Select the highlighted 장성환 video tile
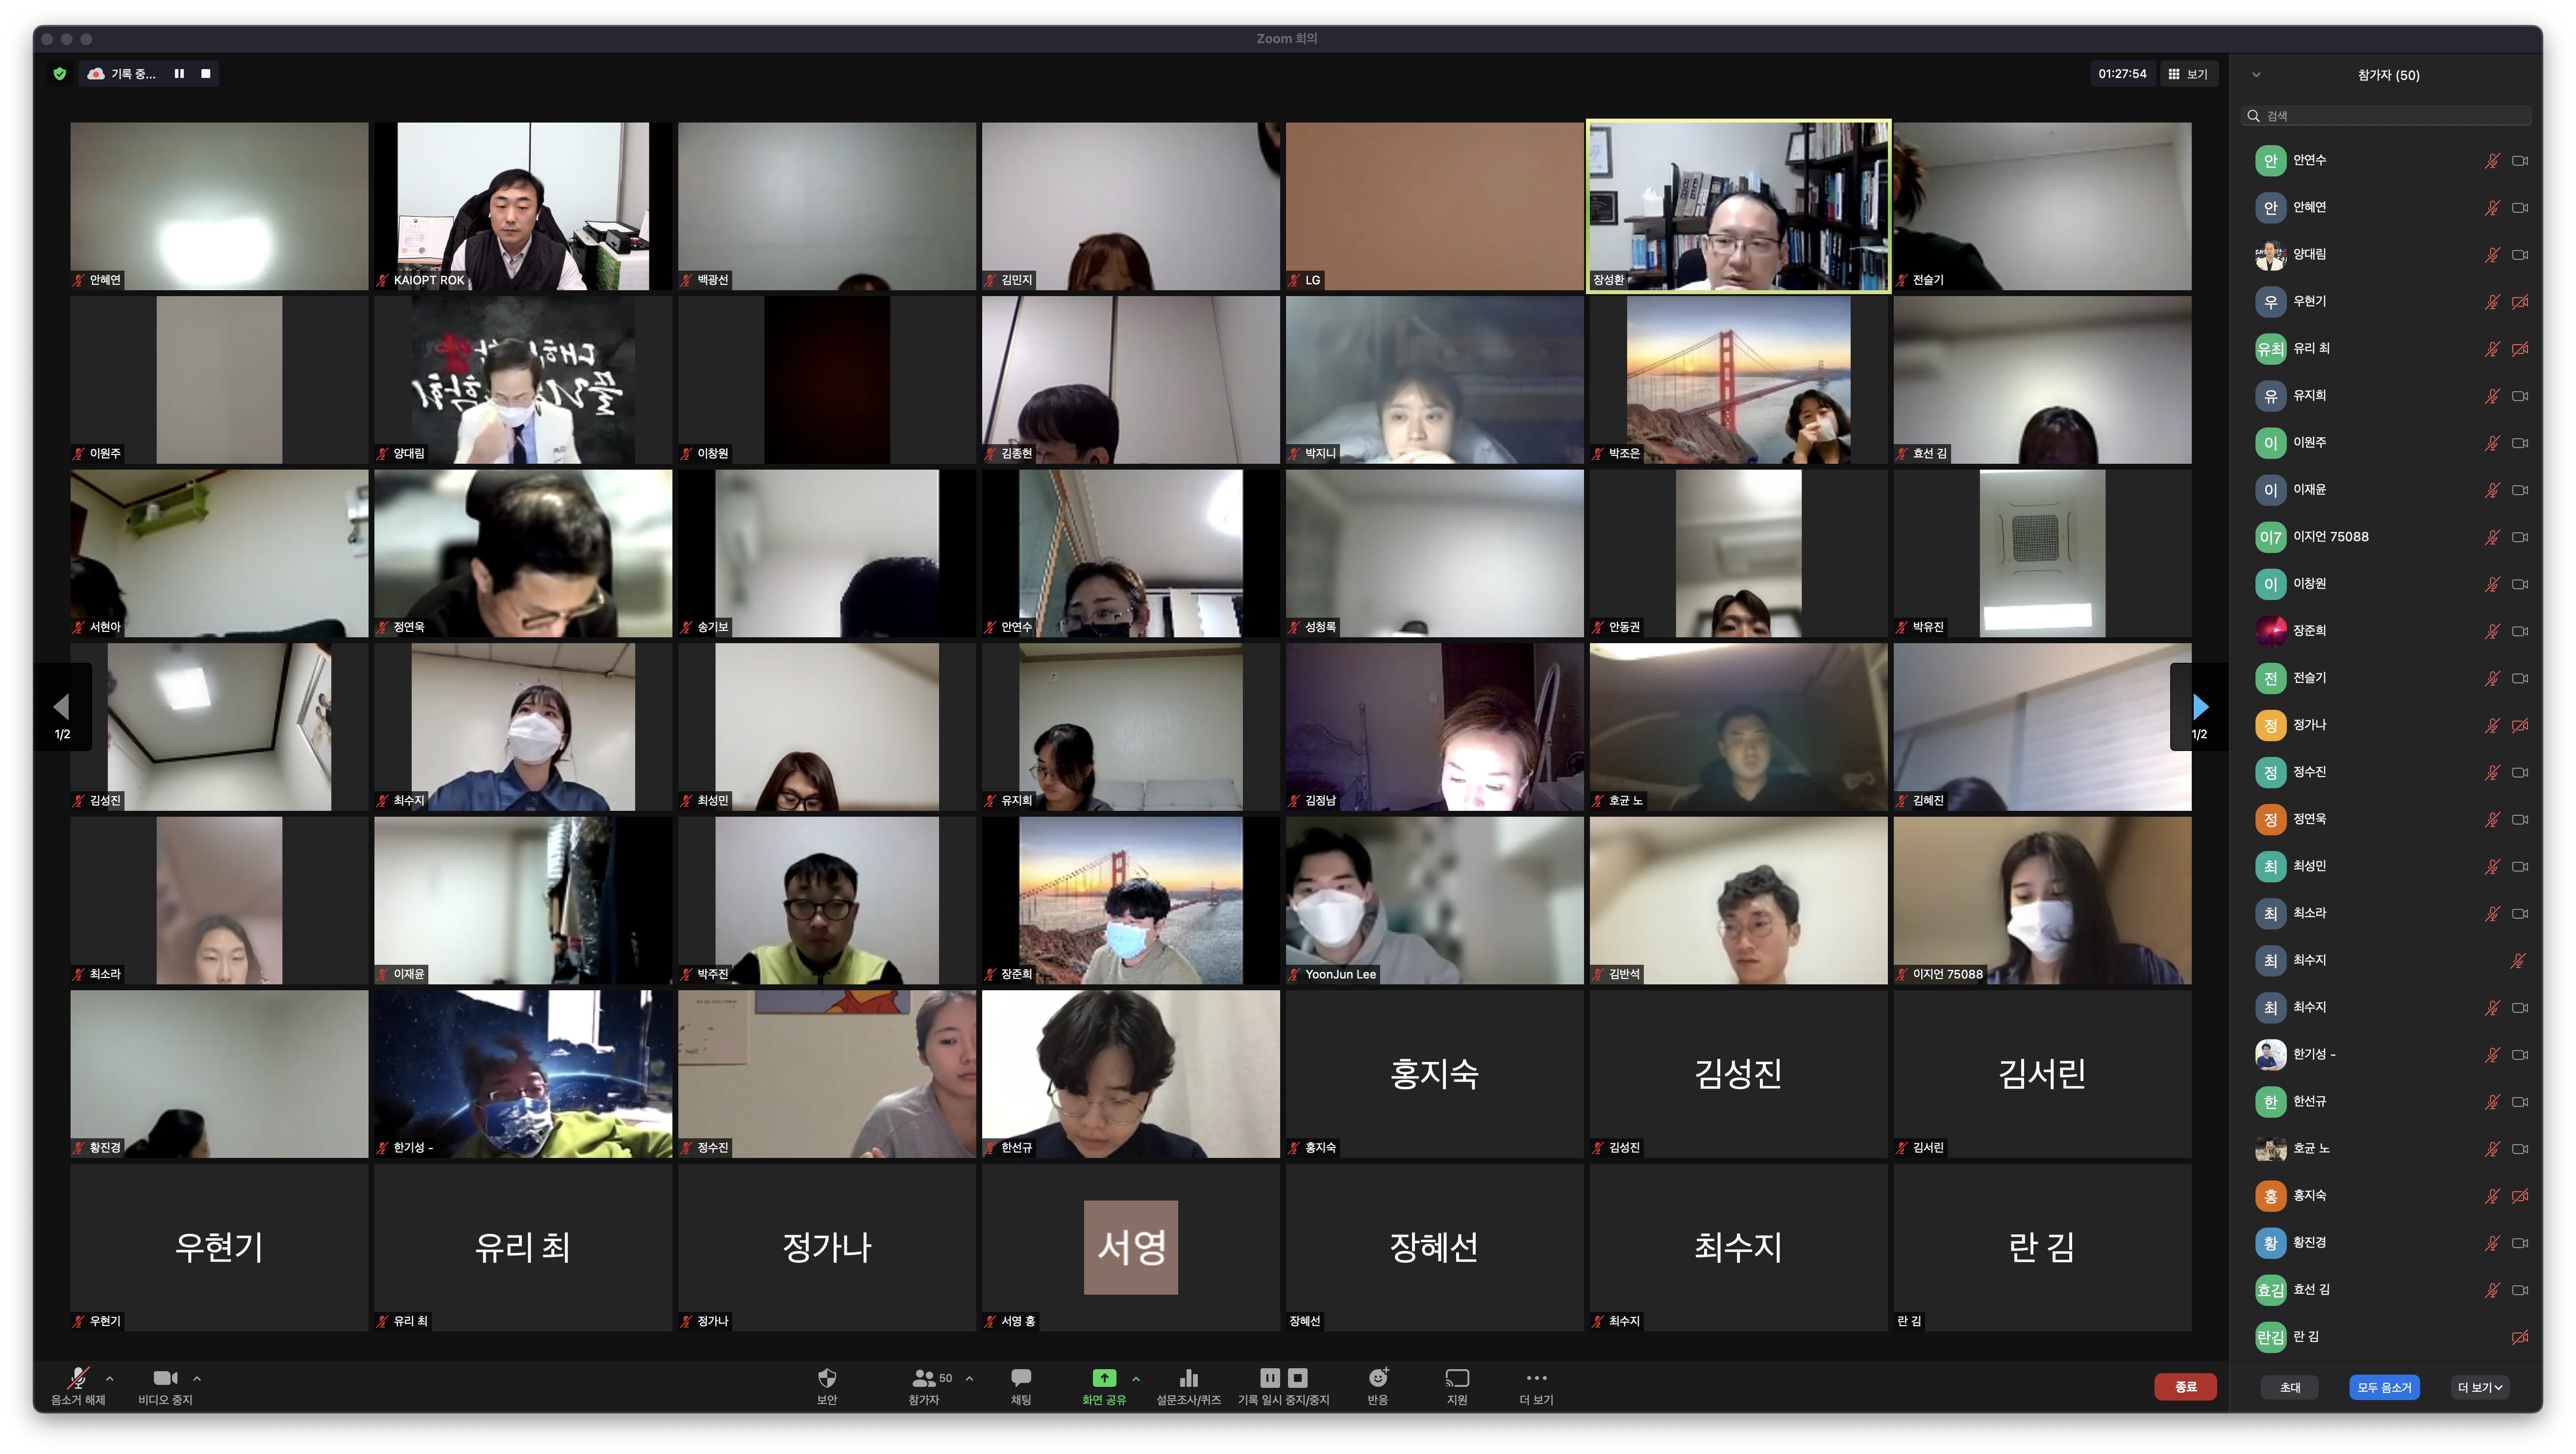This screenshot has width=2576, height=1454. 1738,206
